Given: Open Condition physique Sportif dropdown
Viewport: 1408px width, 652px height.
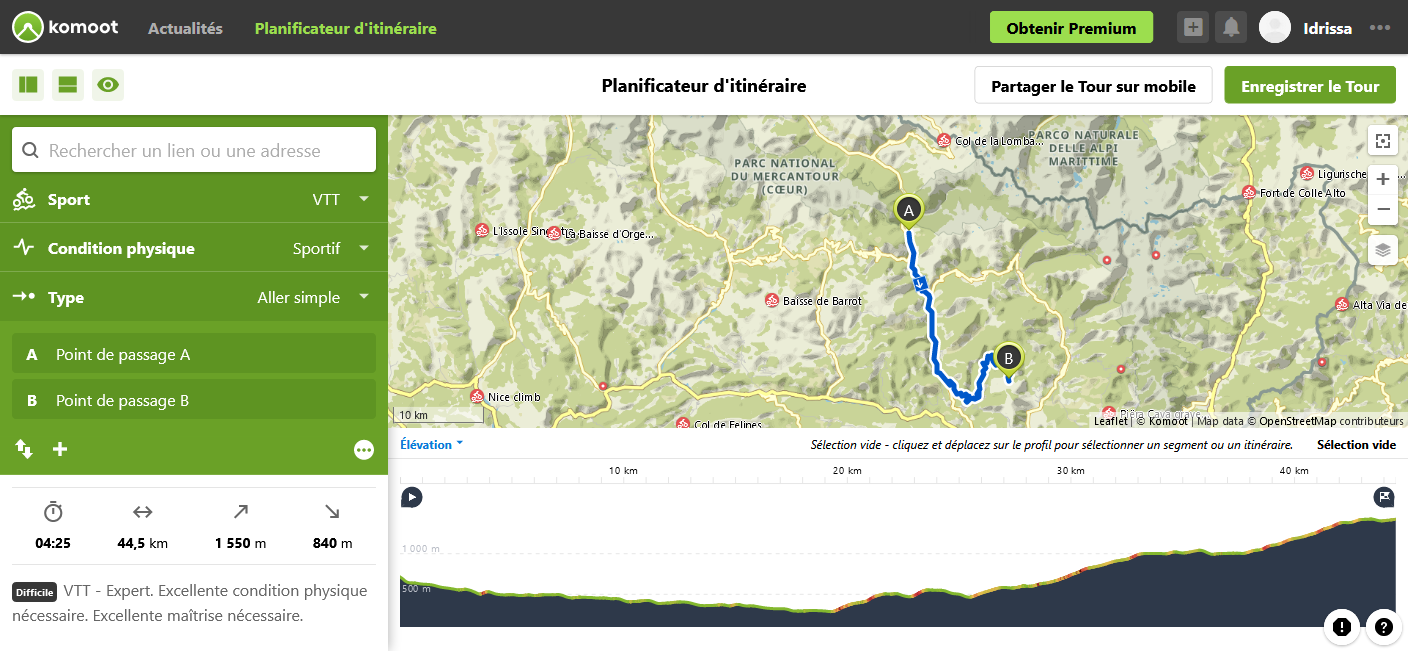Looking at the screenshot, I should pyautogui.click(x=330, y=248).
